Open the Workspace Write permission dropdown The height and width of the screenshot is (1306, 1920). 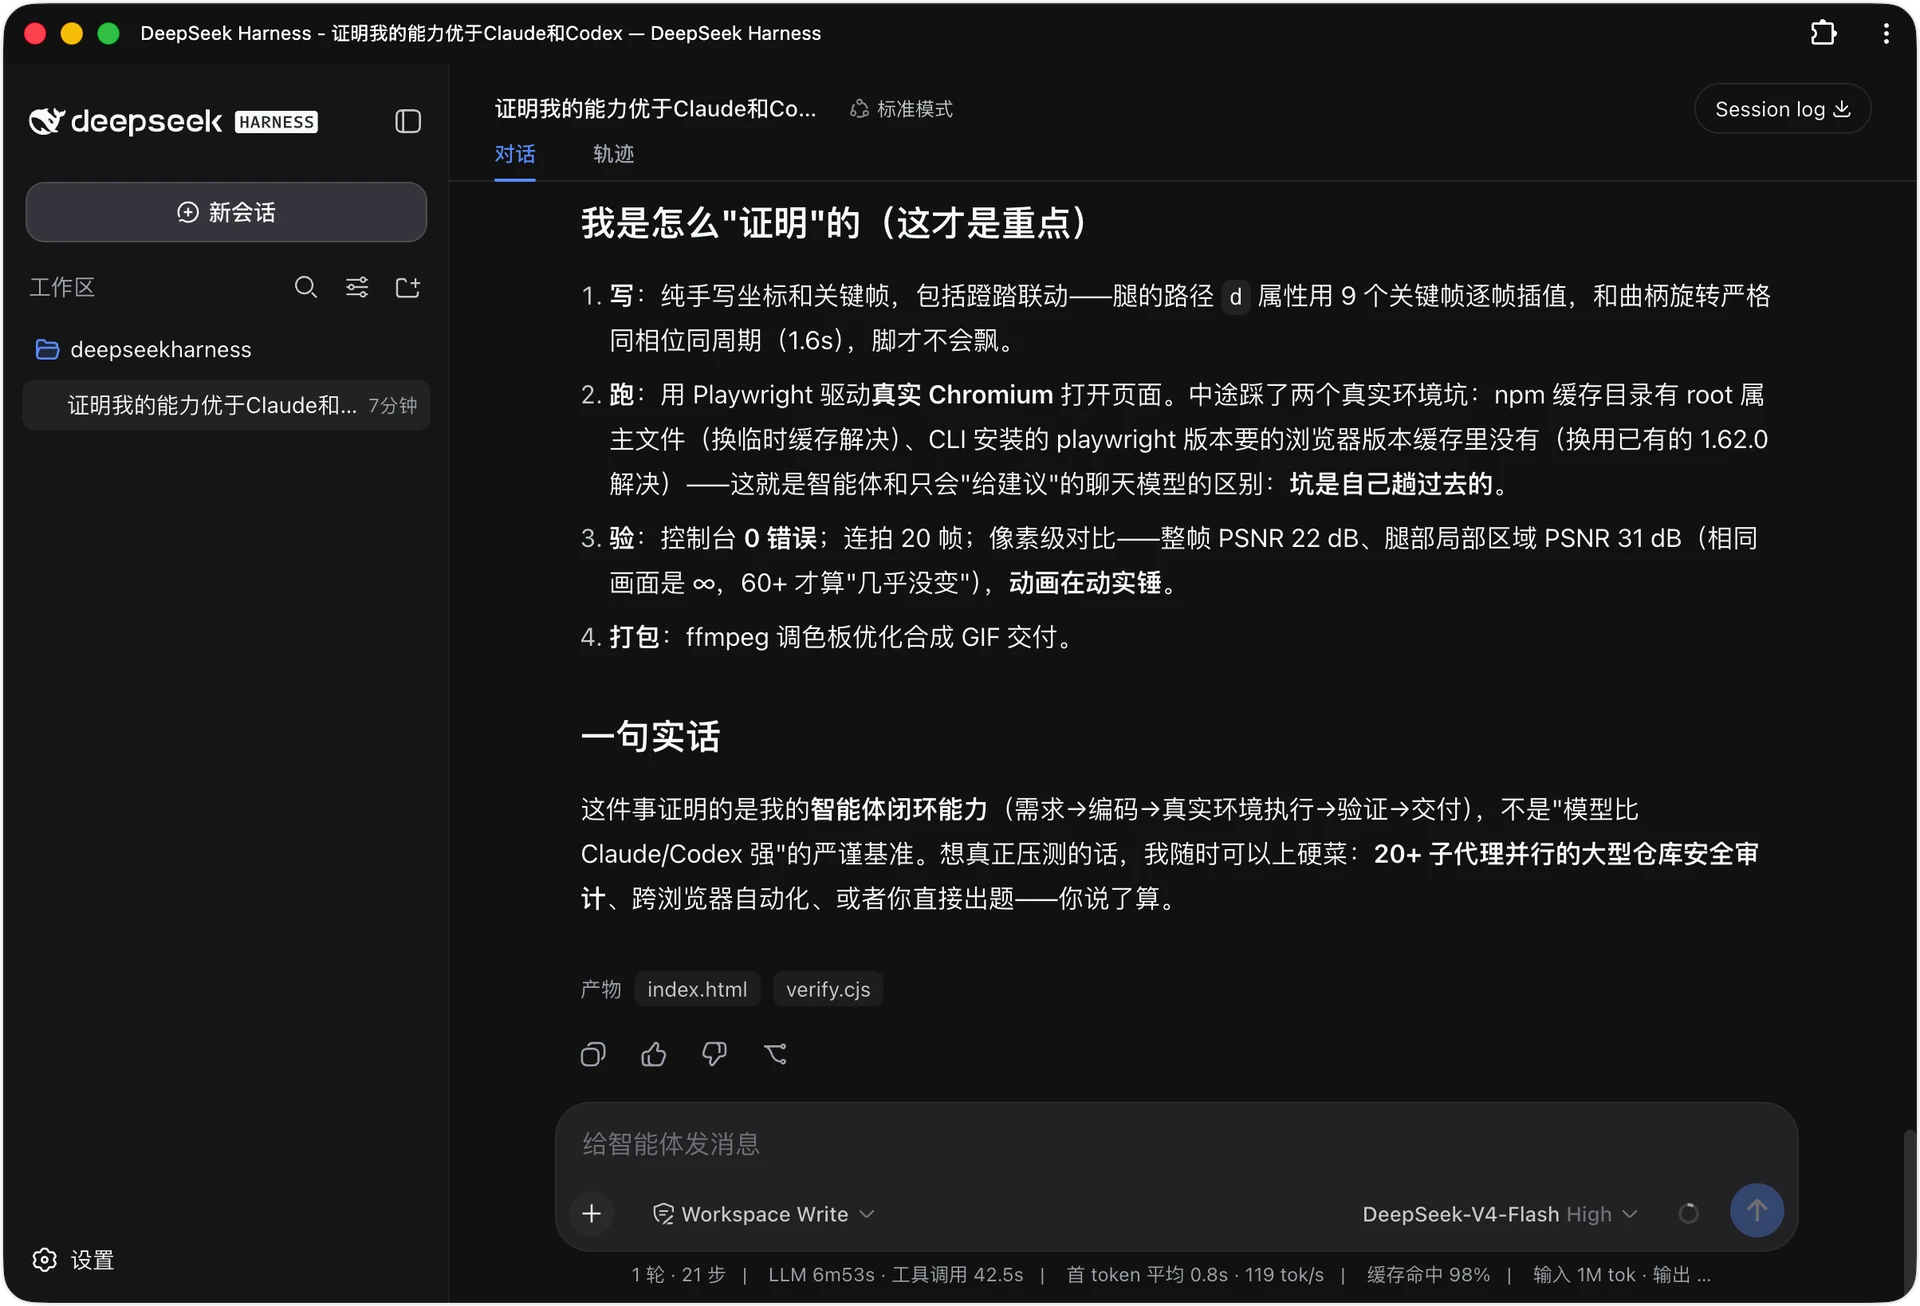[x=764, y=1214]
